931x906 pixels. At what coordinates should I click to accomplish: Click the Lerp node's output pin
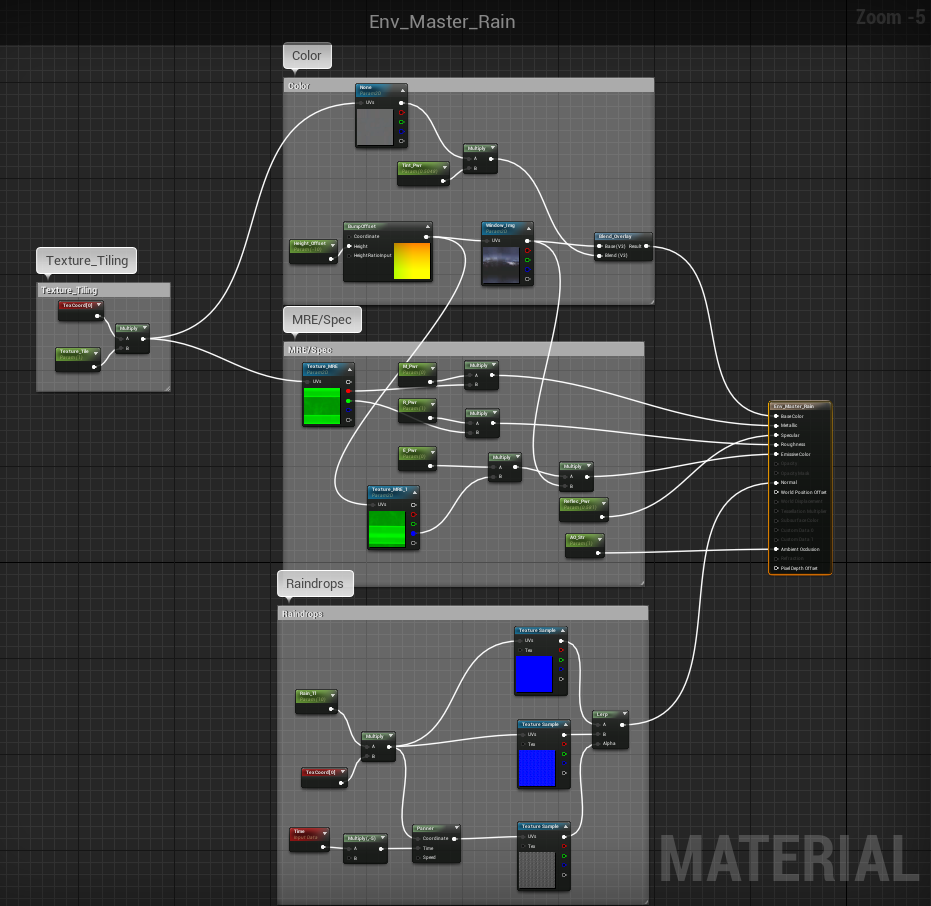tap(622, 724)
